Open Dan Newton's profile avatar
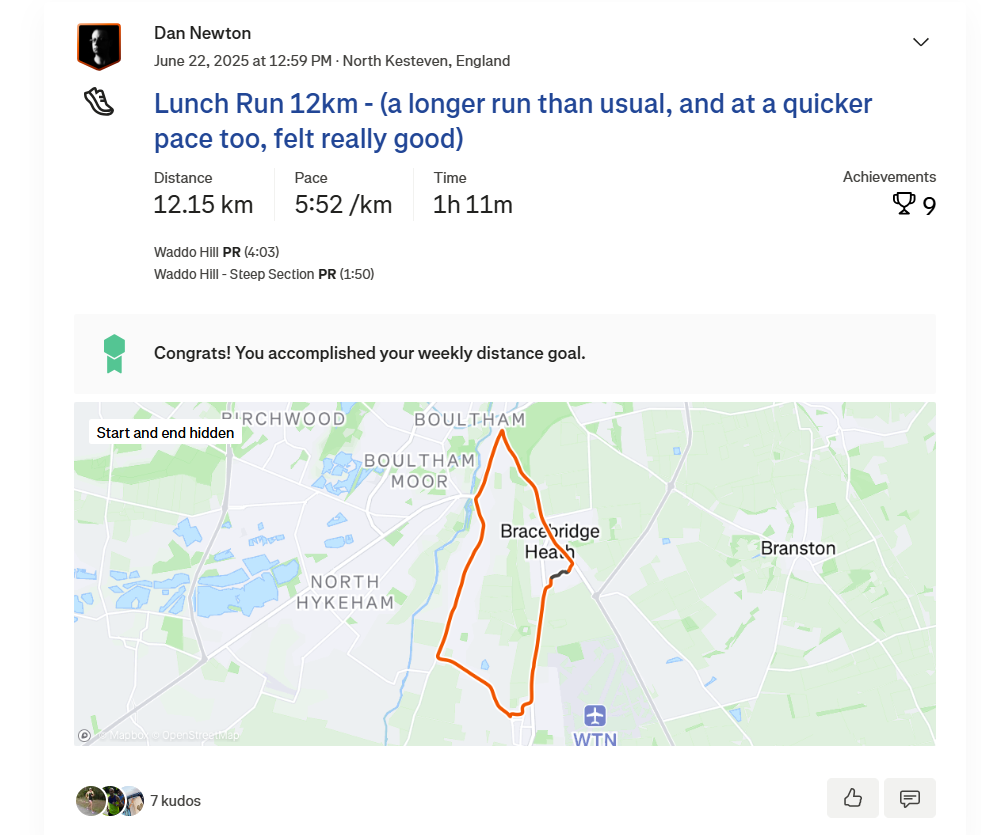Viewport: 981px width, 835px height. click(x=99, y=46)
